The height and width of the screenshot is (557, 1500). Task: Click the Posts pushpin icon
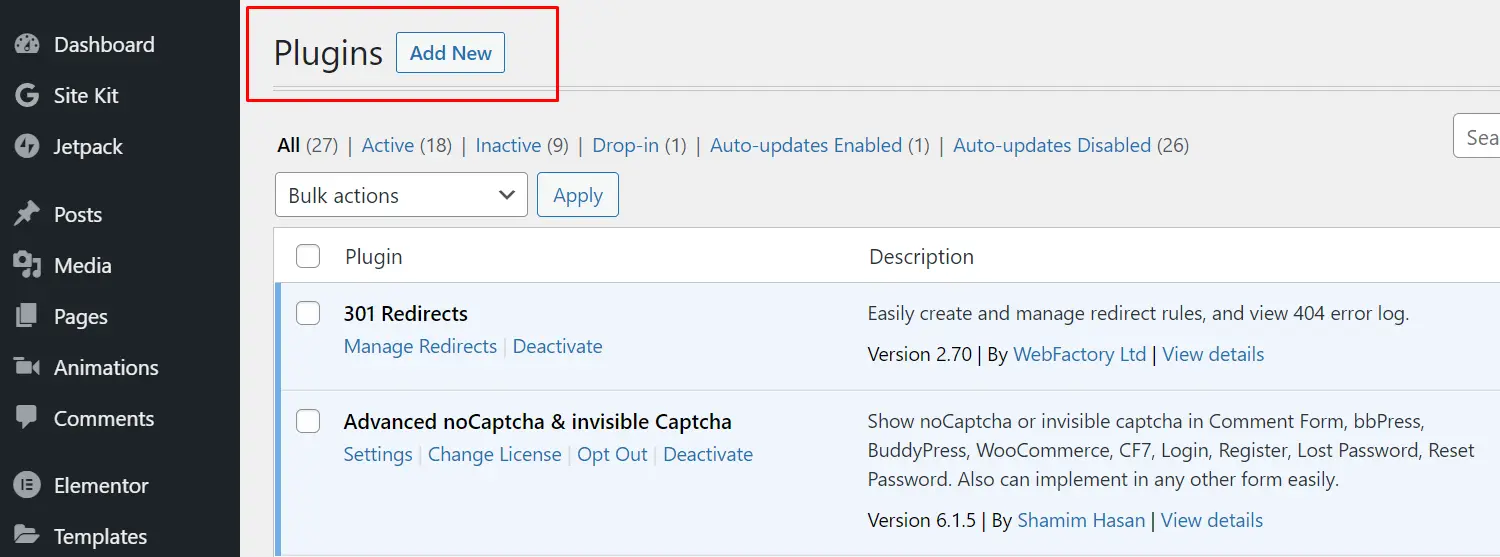click(x=27, y=214)
